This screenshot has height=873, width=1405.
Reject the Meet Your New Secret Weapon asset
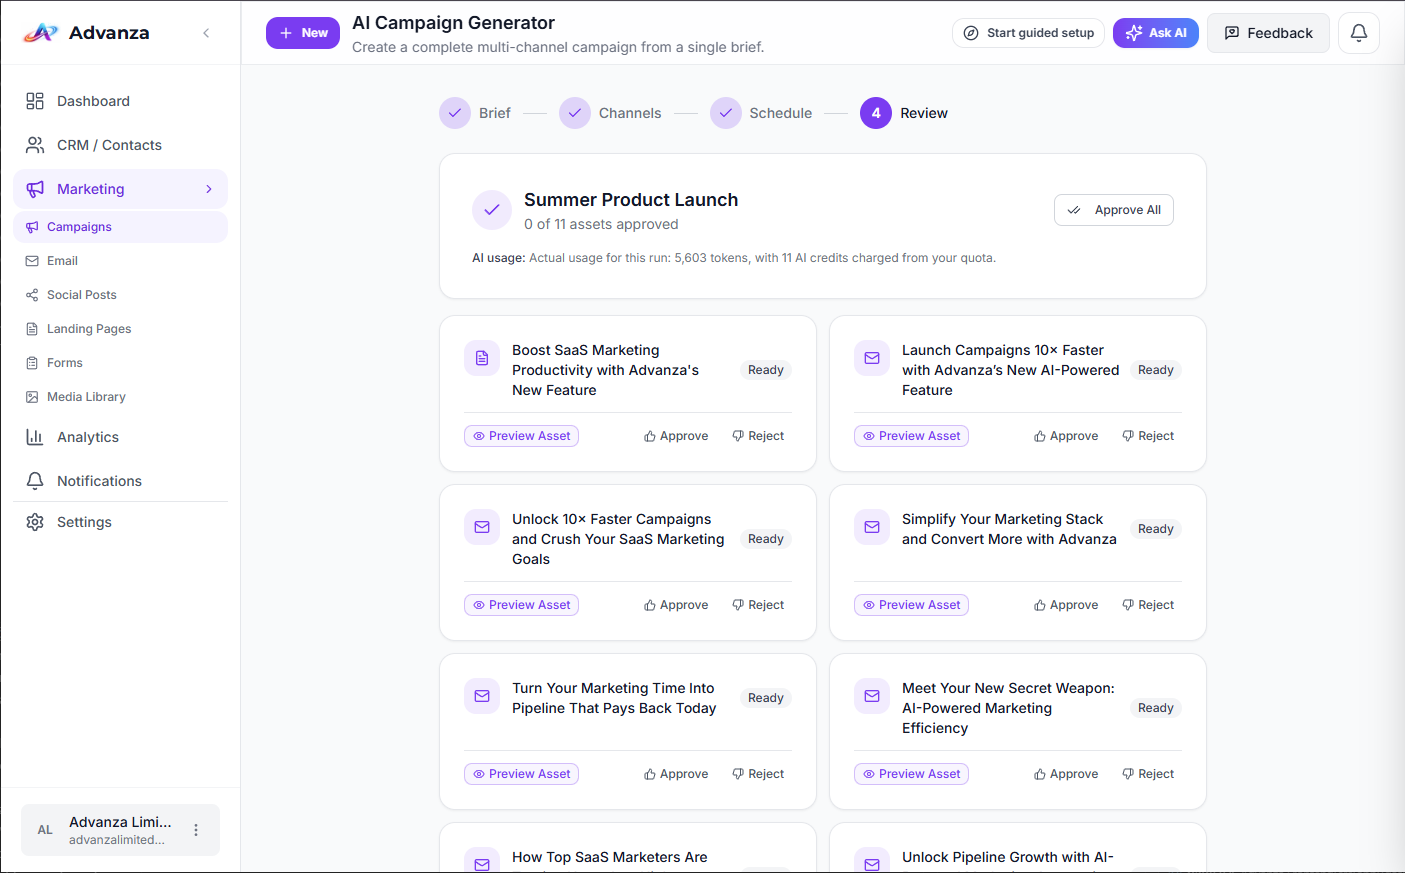pyautogui.click(x=1148, y=774)
